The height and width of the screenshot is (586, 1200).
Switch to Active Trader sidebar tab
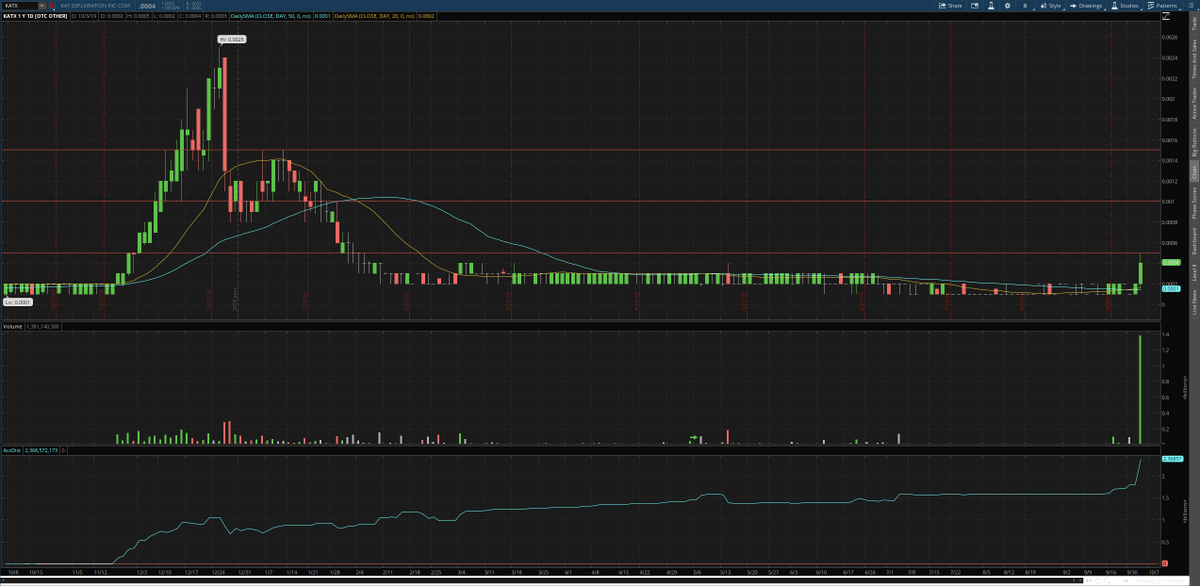(x=1194, y=104)
